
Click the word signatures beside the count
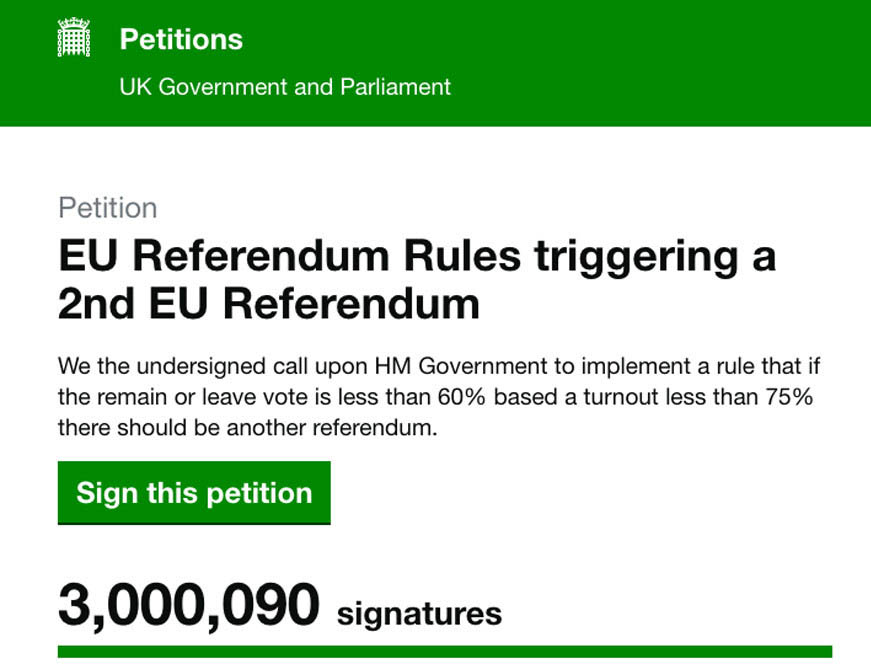(419, 614)
